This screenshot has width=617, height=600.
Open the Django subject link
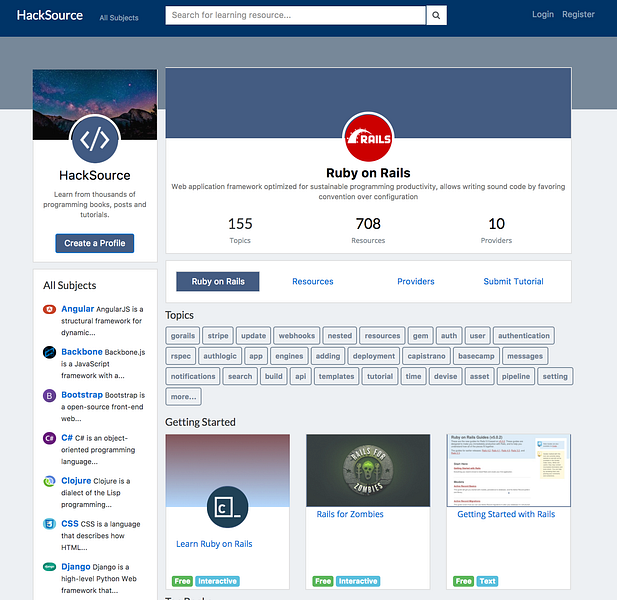tap(76, 567)
